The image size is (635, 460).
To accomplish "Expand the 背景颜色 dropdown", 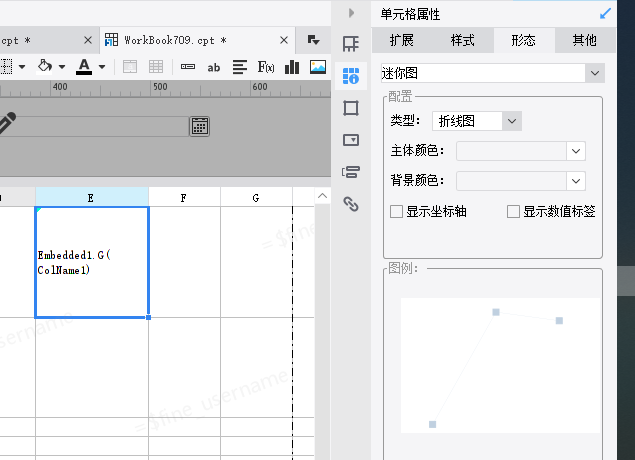I will pyautogui.click(x=520, y=181).
